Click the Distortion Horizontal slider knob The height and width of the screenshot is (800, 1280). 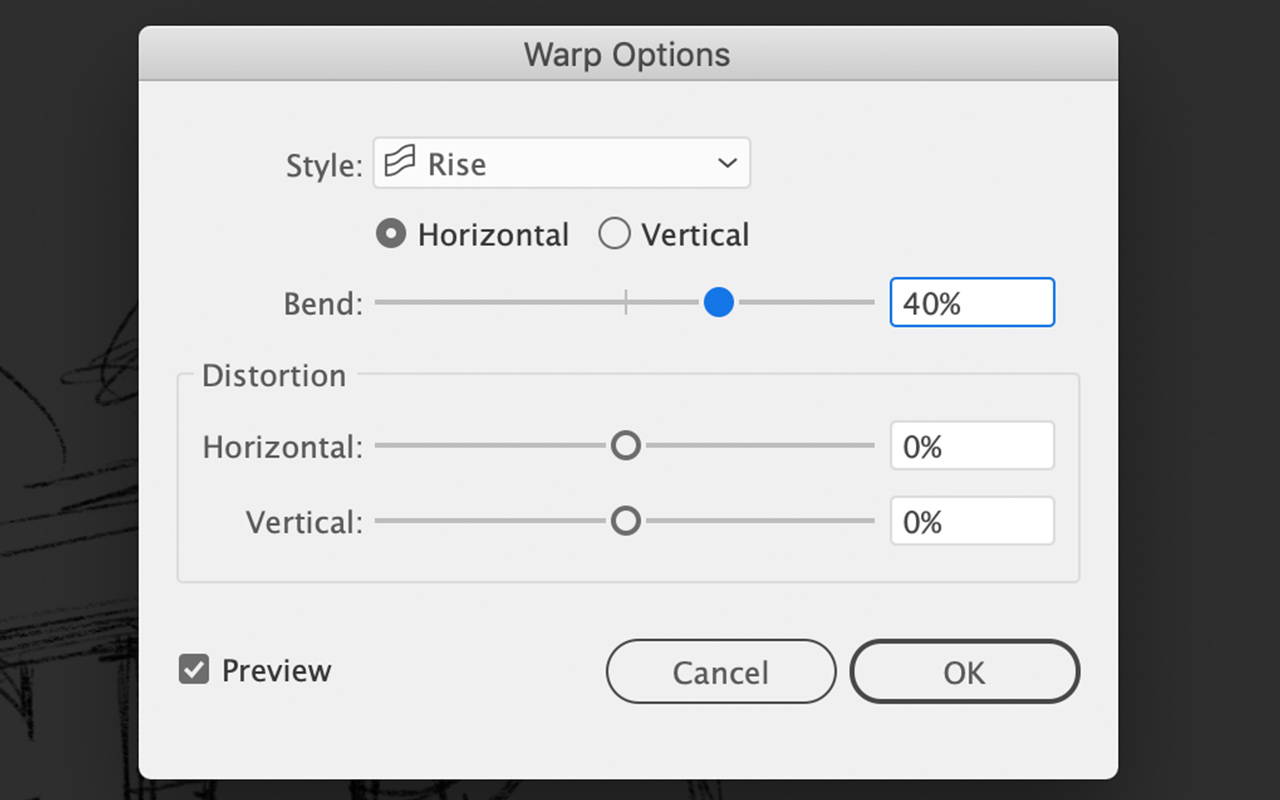pos(626,445)
